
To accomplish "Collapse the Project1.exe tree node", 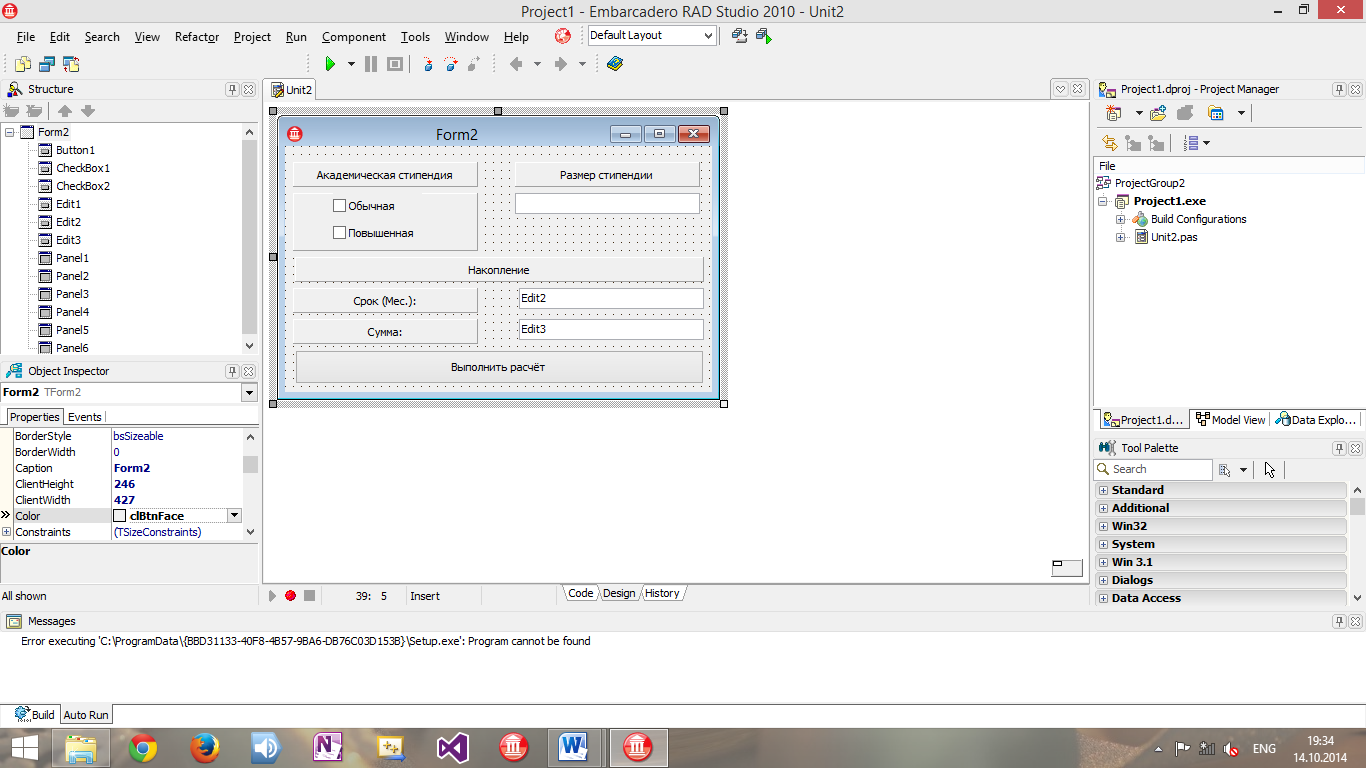I will pyautogui.click(x=1103, y=201).
